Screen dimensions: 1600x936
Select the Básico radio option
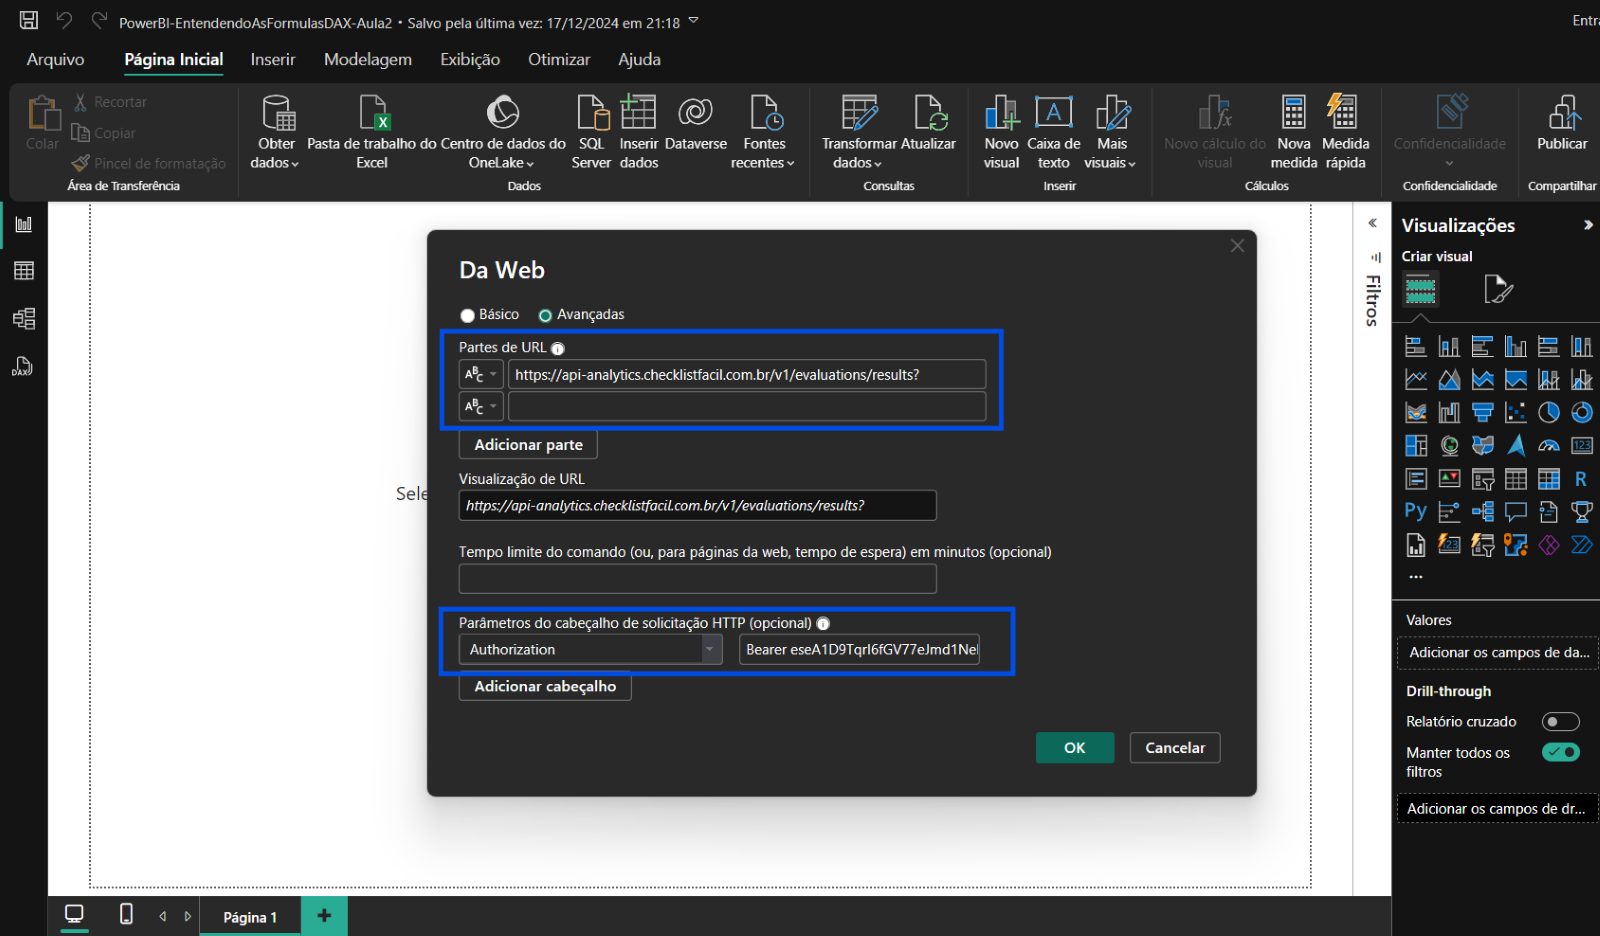[x=467, y=316]
